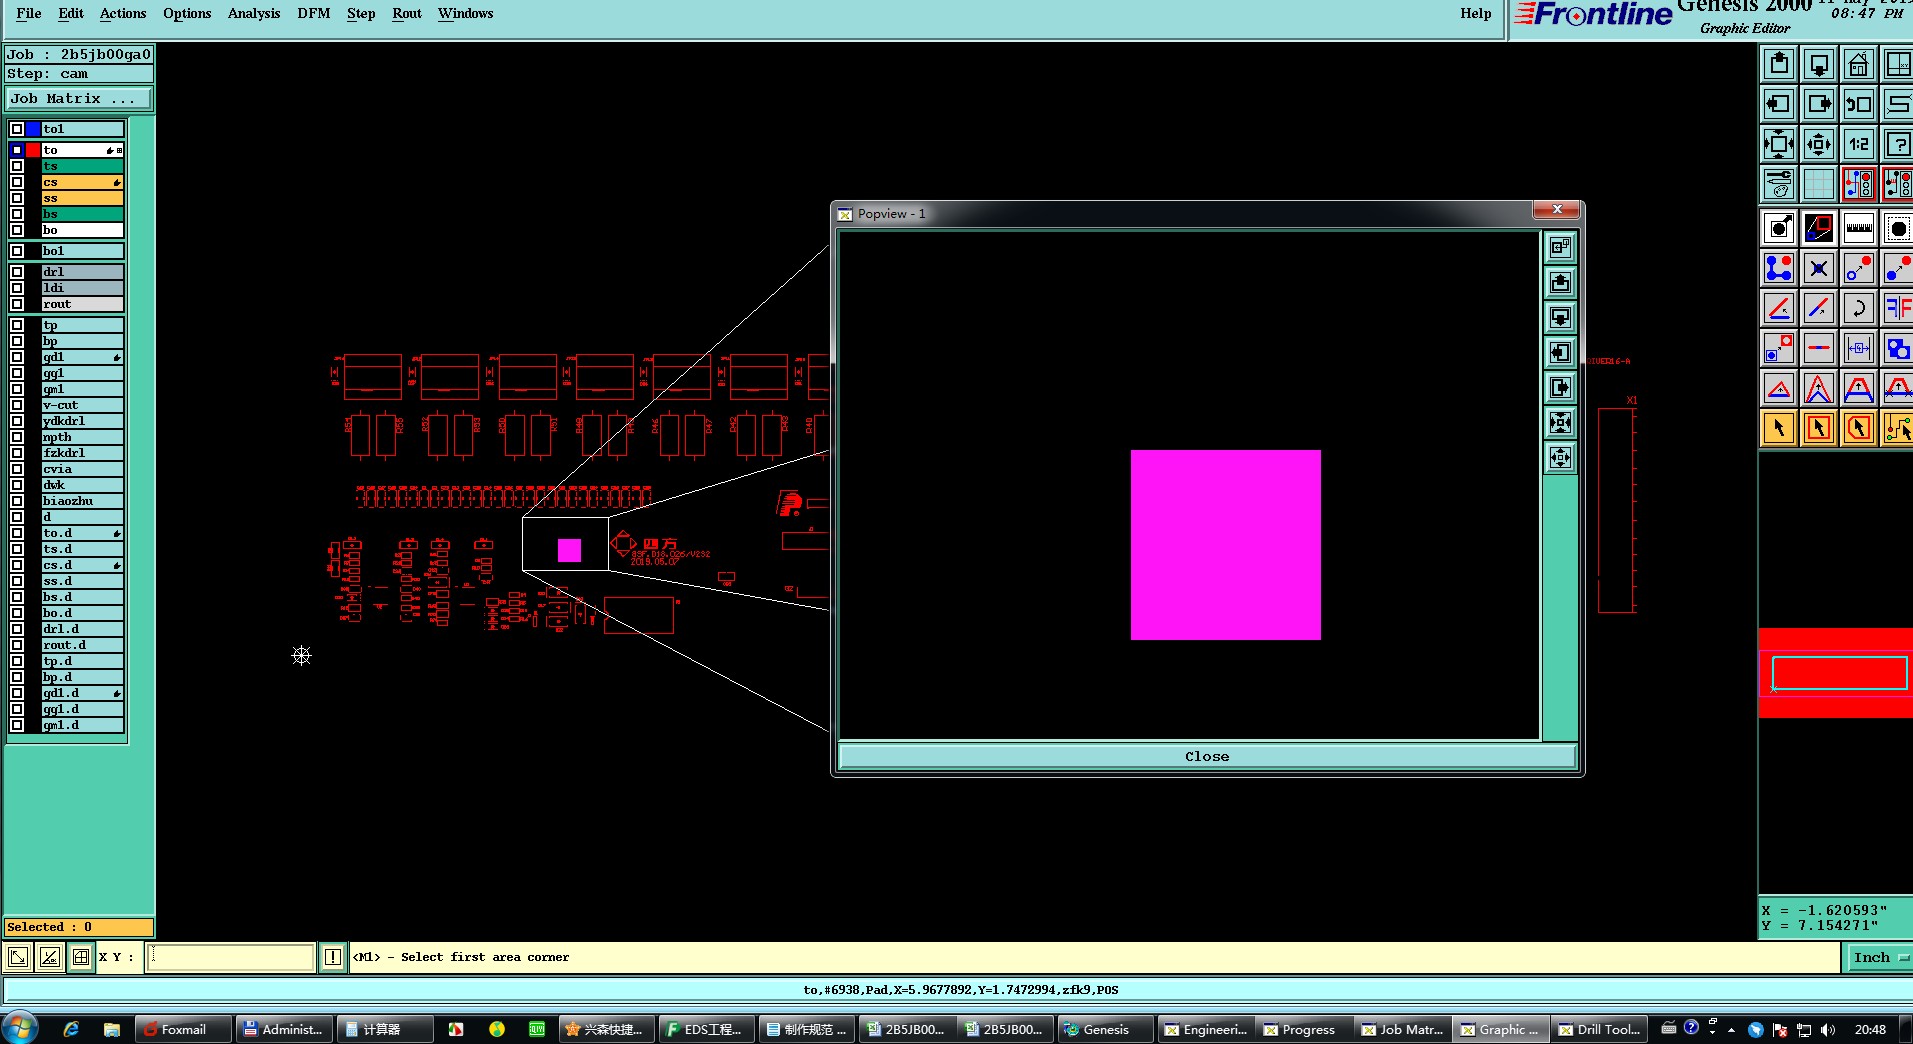
Task: Click the exclamation mark info icon
Action: (x=333, y=958)
